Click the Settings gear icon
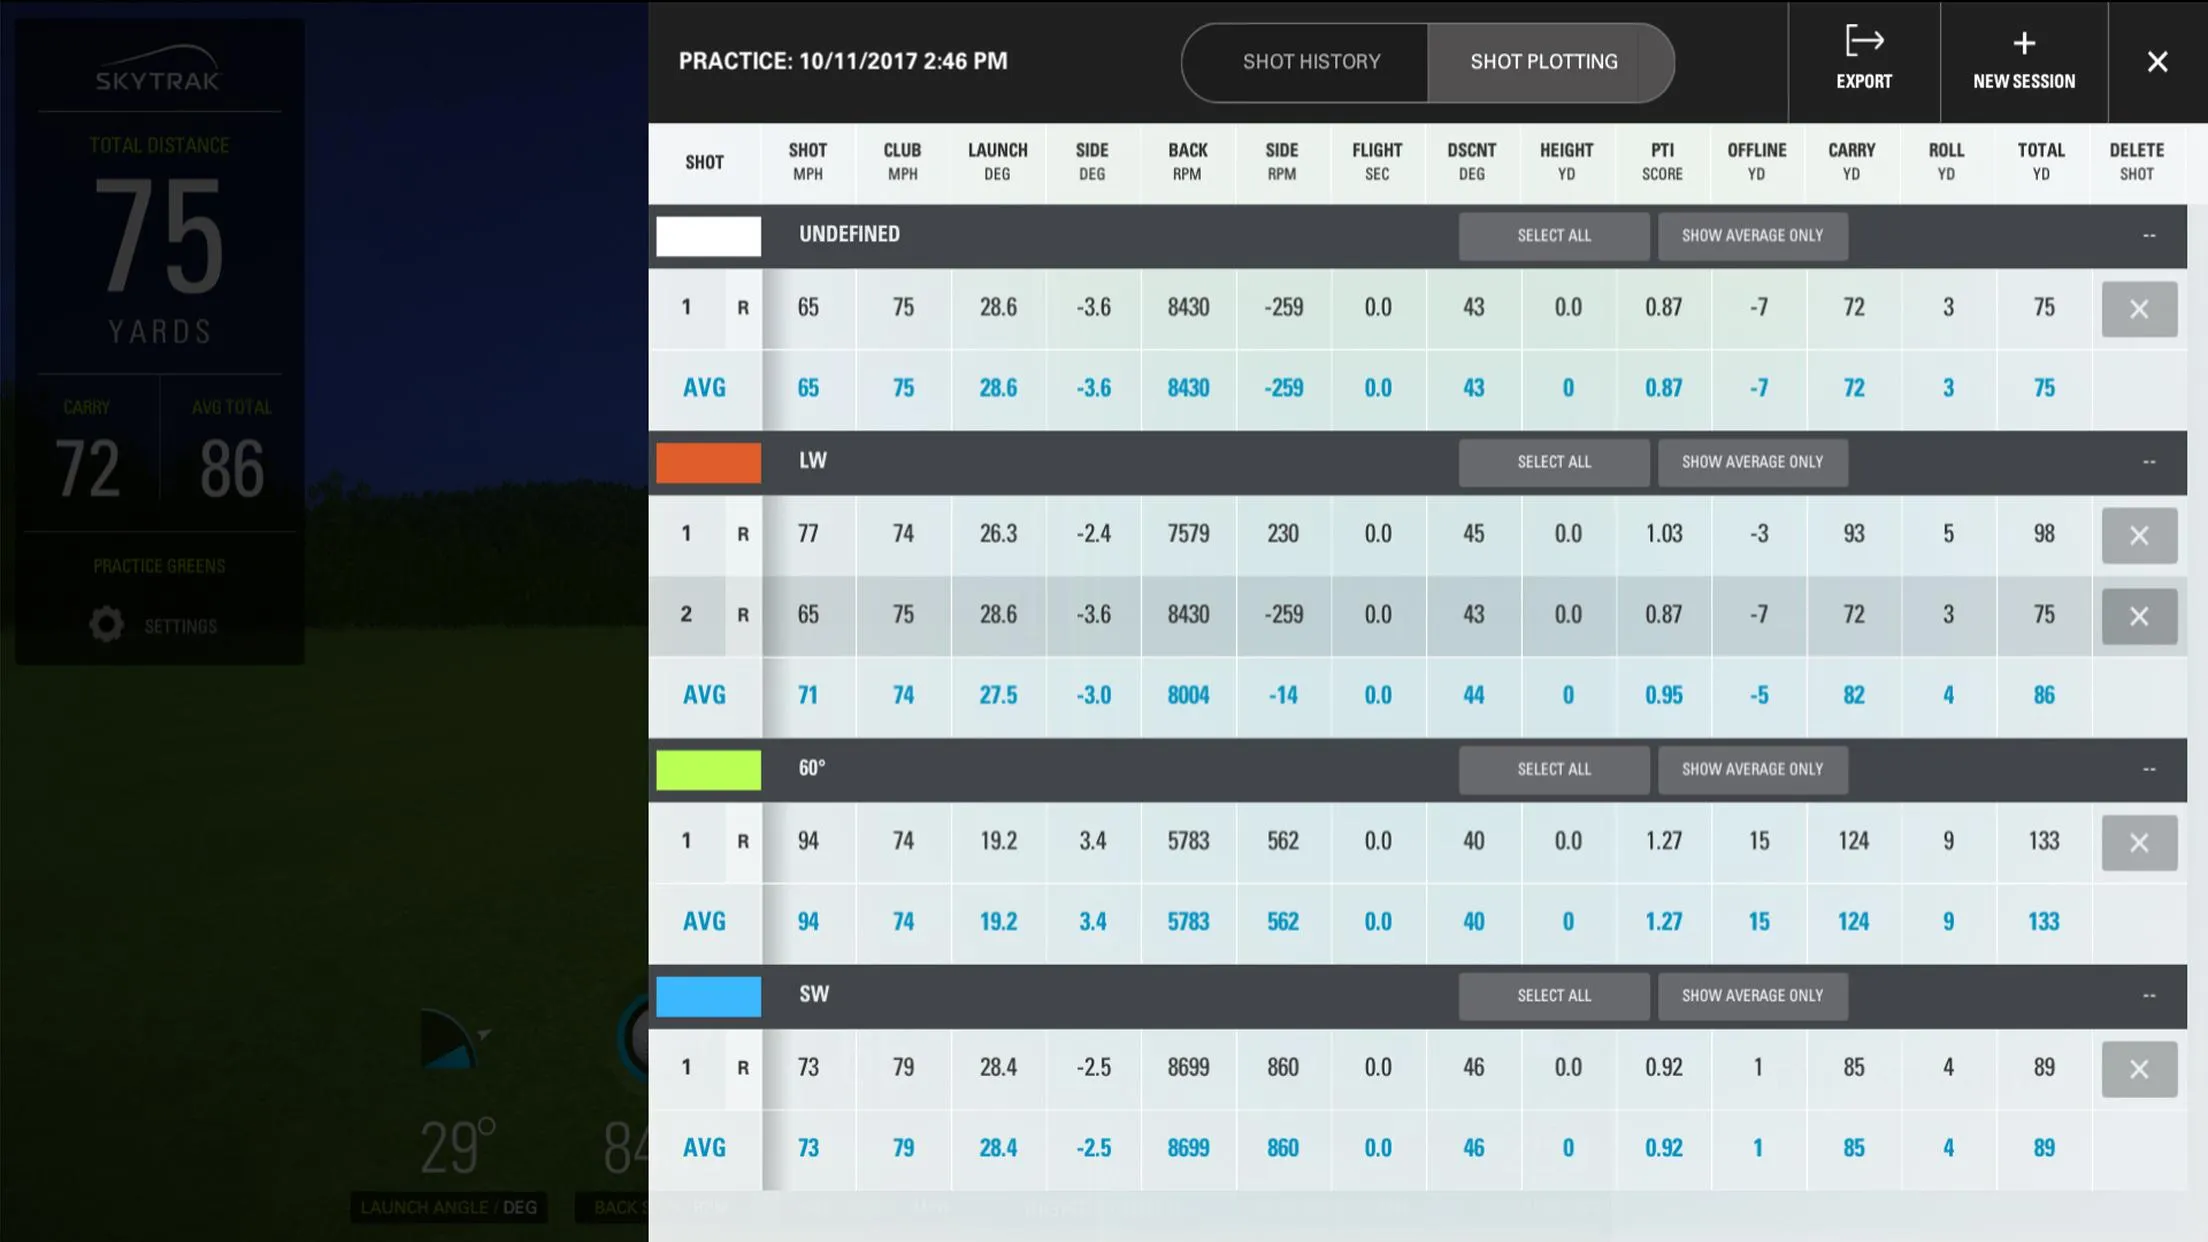The height and width of the screenshot is (1242, 2208). [106, 625]
